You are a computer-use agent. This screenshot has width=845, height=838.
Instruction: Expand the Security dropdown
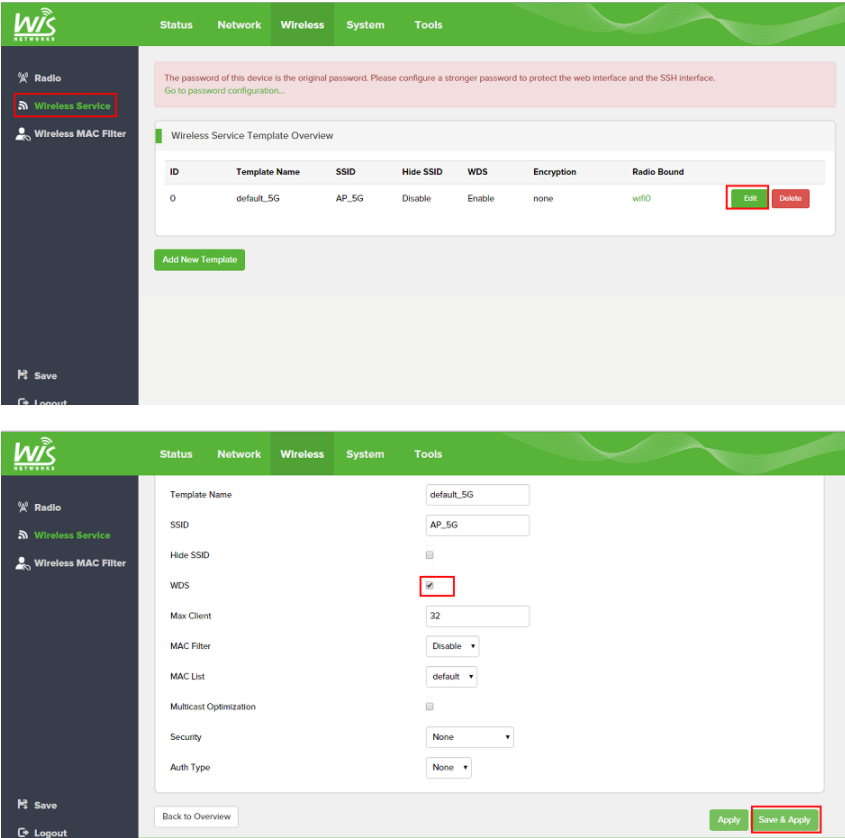[470, 737]
